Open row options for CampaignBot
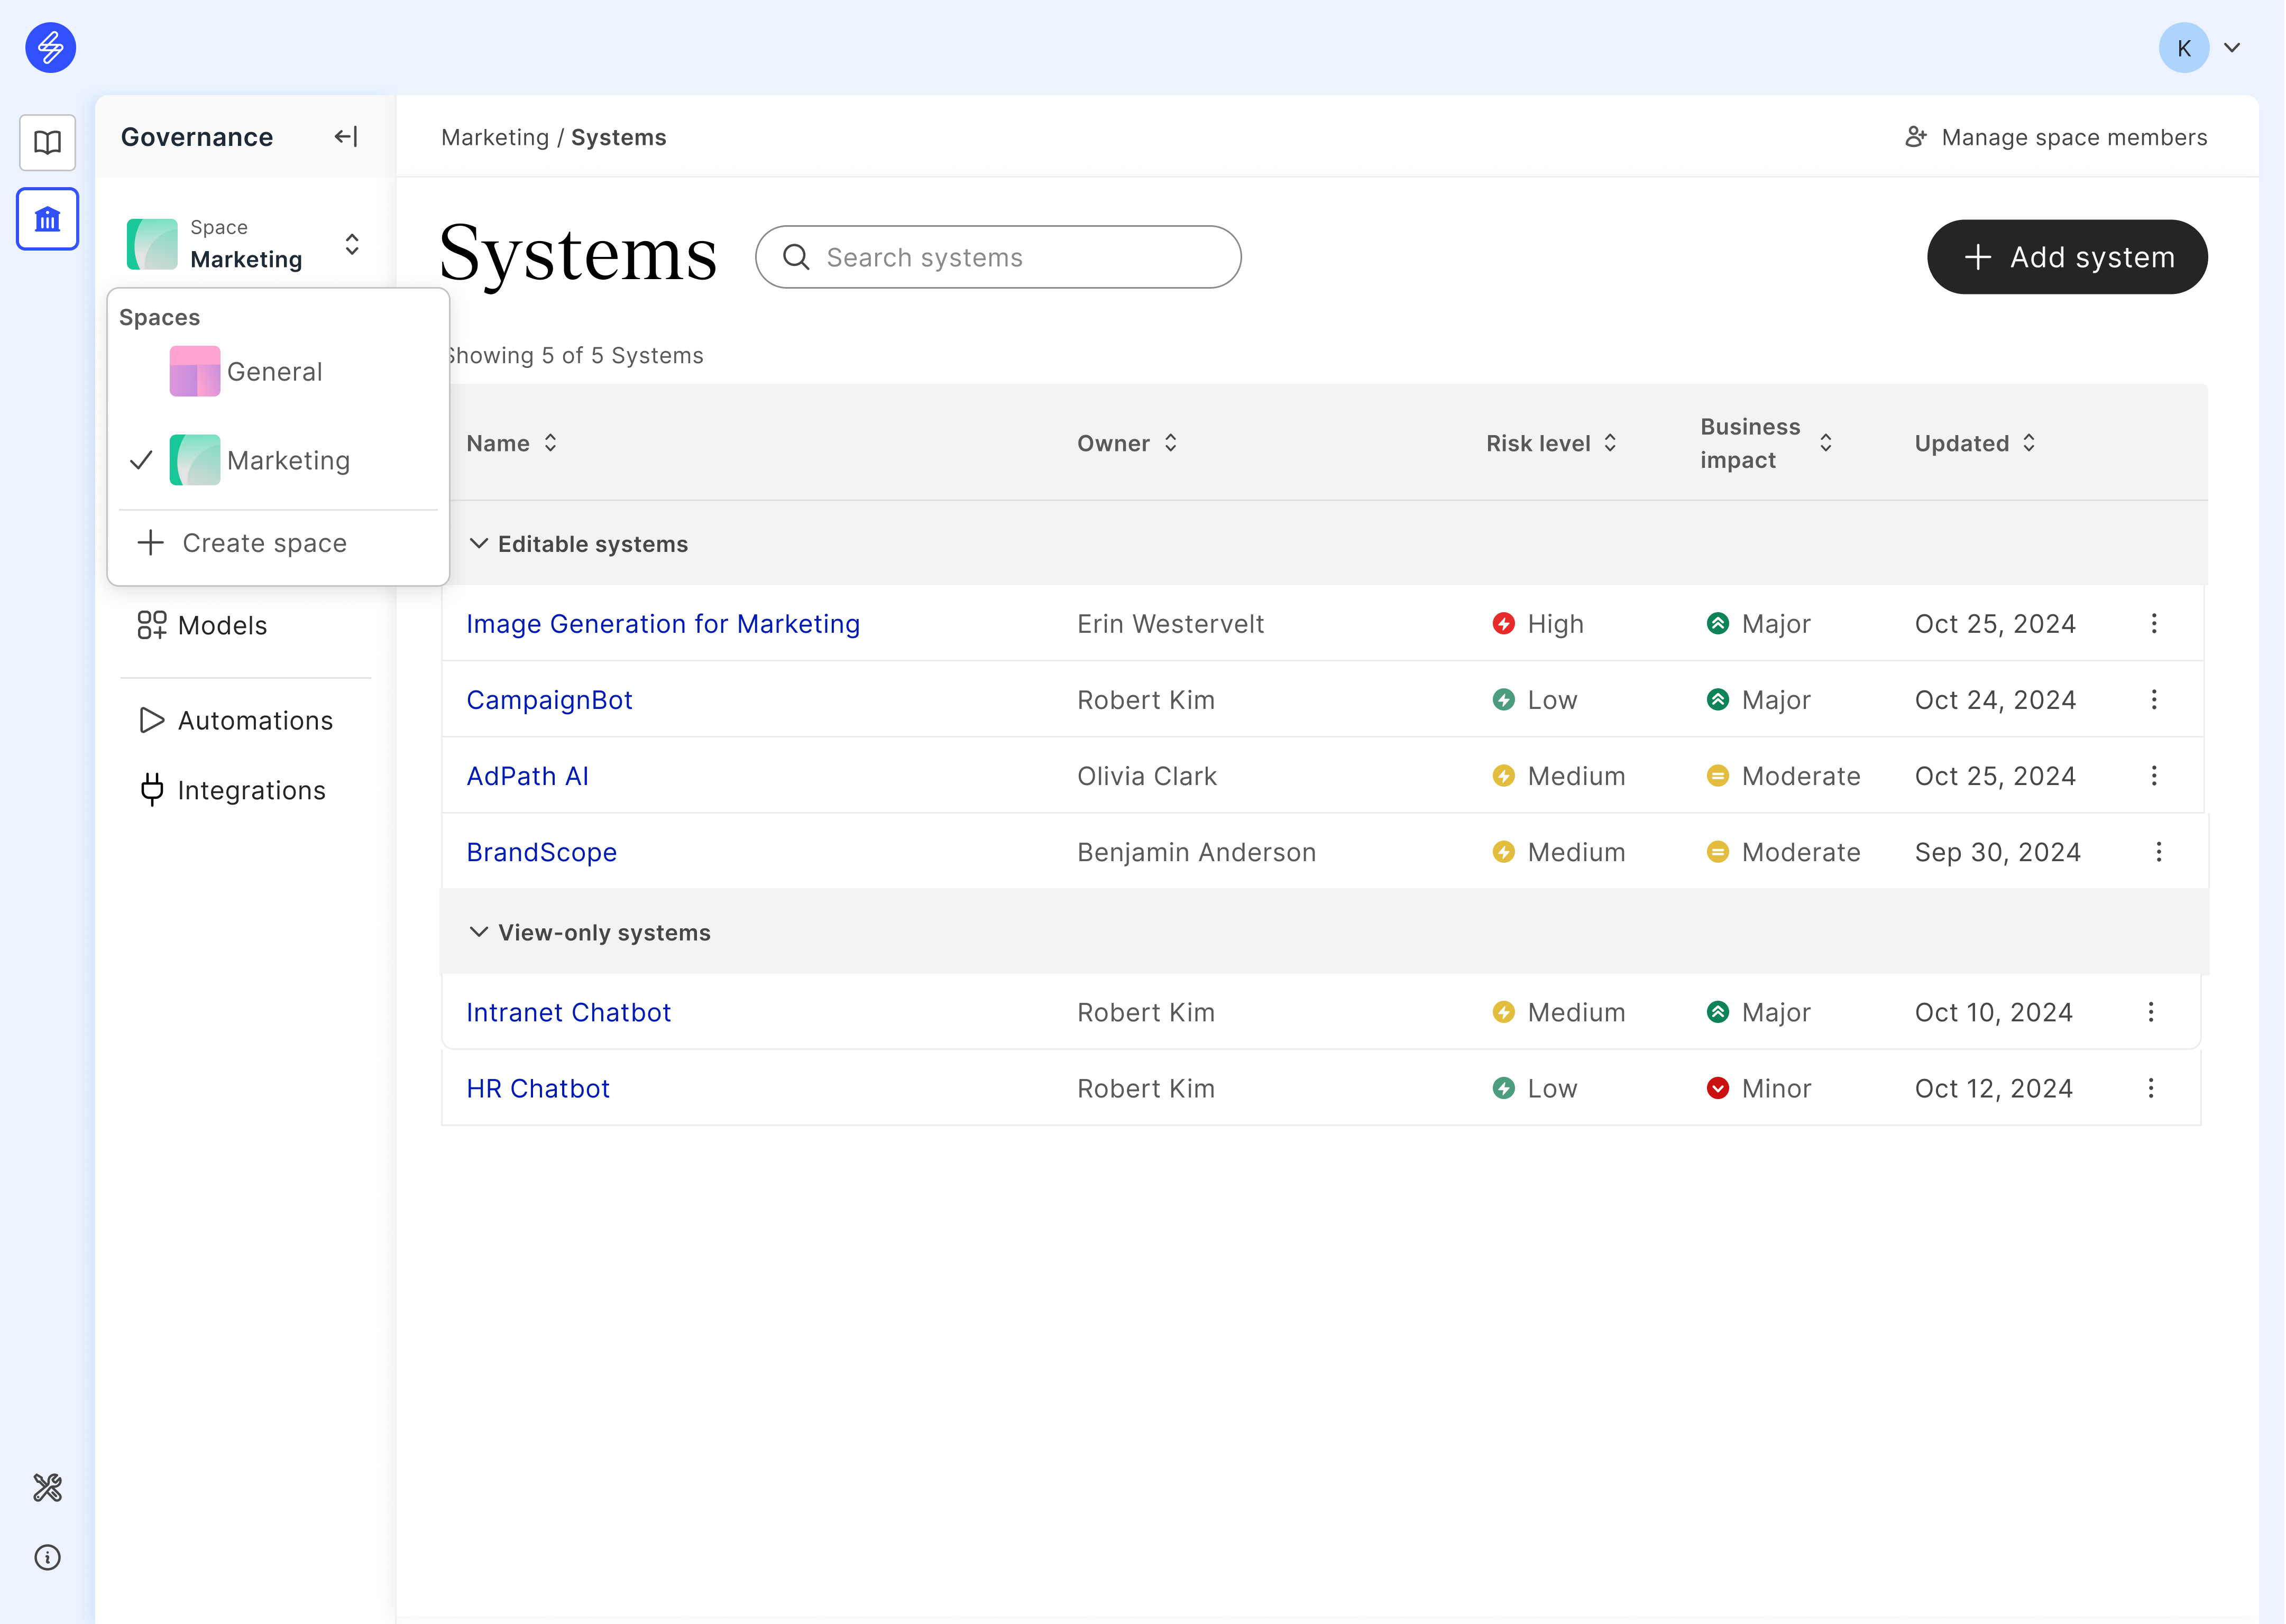The image size is (2286, 1624). point(2154,700)
